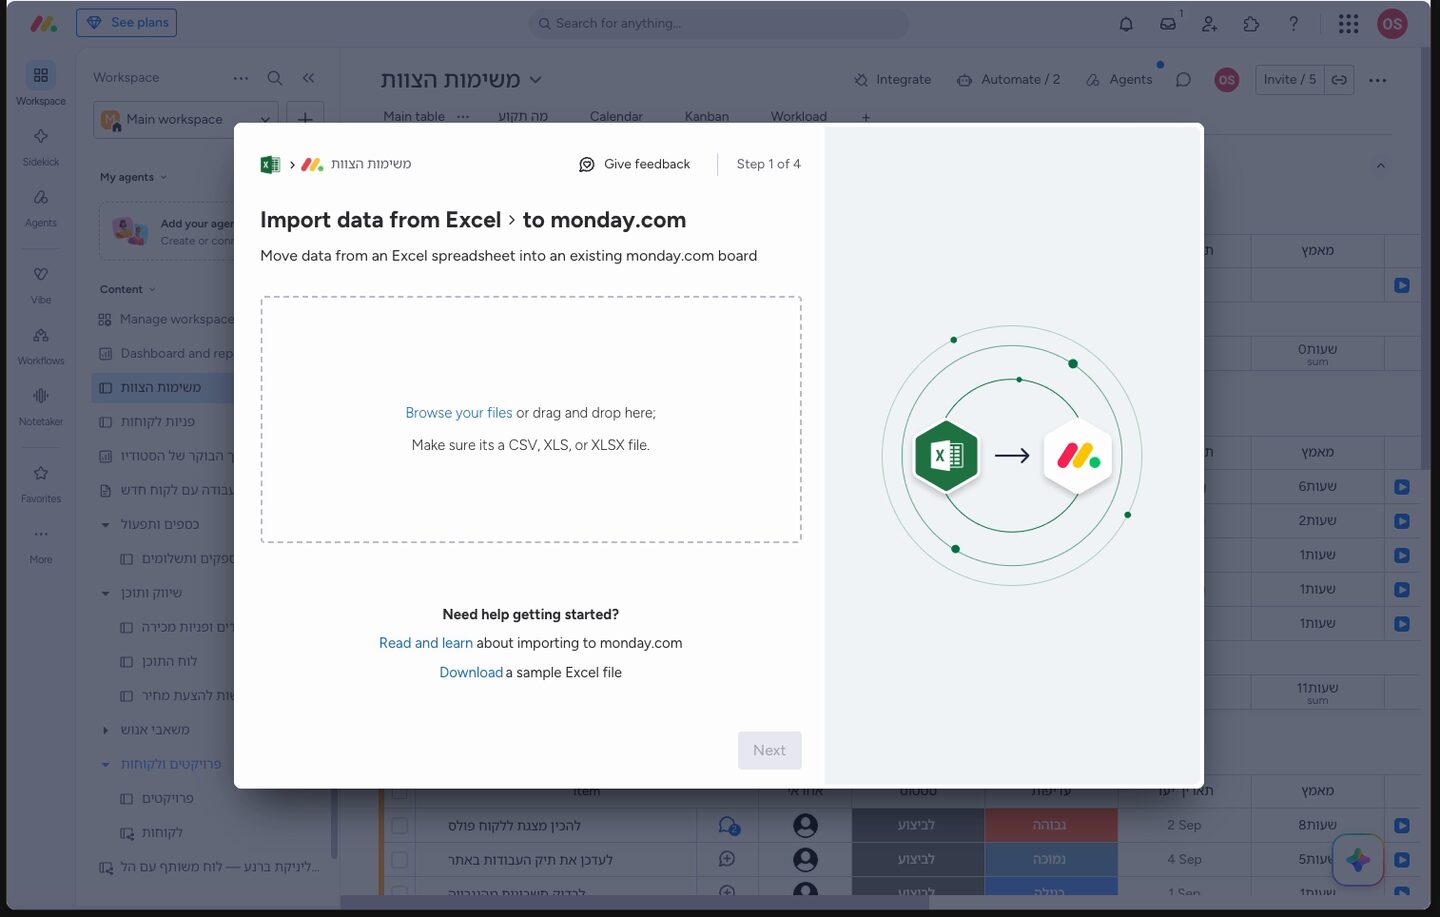Click the owner avatar for להכין מצגת ללקוח פולס
The image size is (1440, 917).
coord(805,825)
